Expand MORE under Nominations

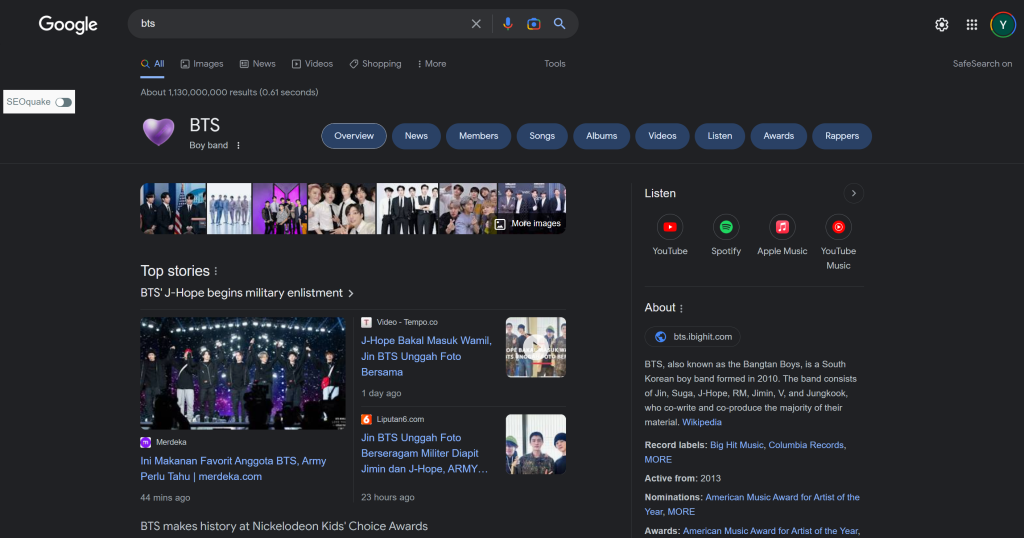[x=681, y=512]
